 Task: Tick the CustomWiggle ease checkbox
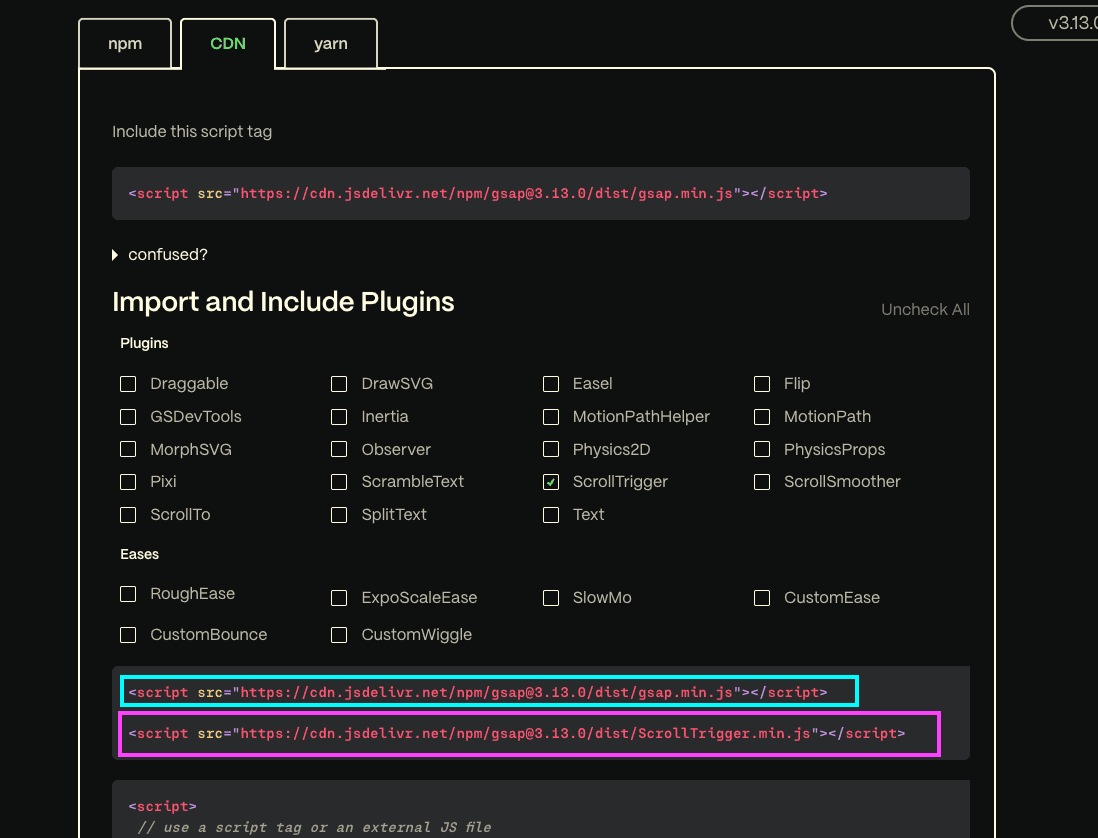339,635
